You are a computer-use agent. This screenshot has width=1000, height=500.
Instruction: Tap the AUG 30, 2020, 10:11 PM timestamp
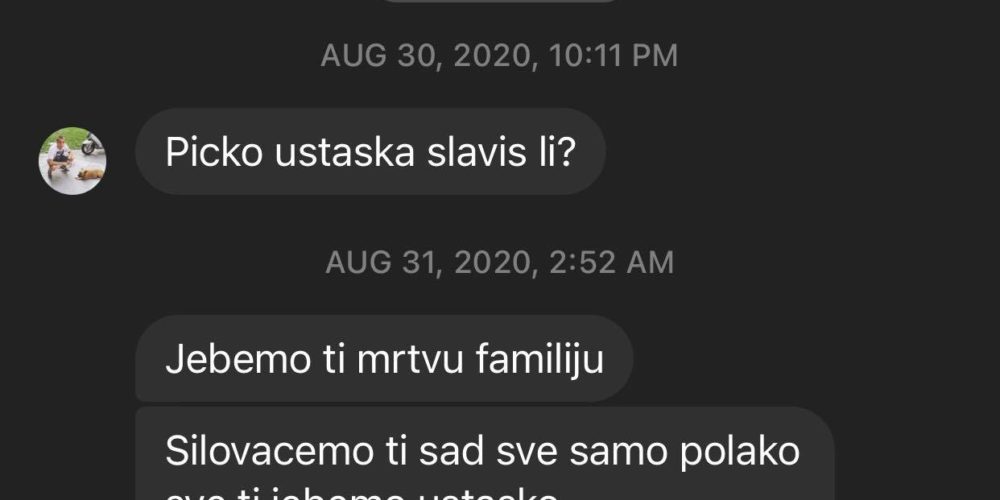(x=499, y=56)
